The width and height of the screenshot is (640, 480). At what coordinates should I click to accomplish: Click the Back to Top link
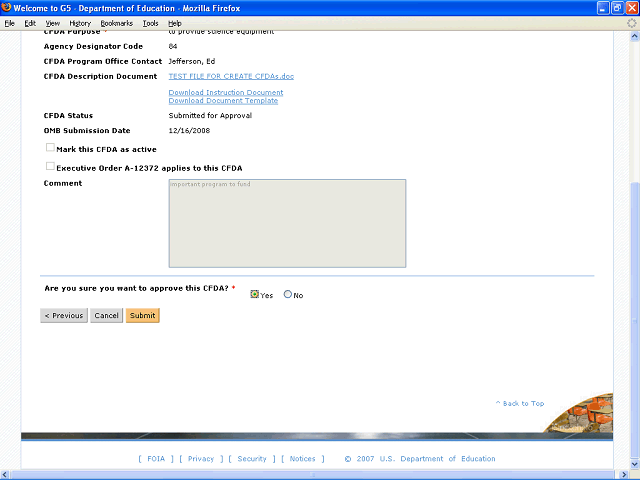[520, 403]
